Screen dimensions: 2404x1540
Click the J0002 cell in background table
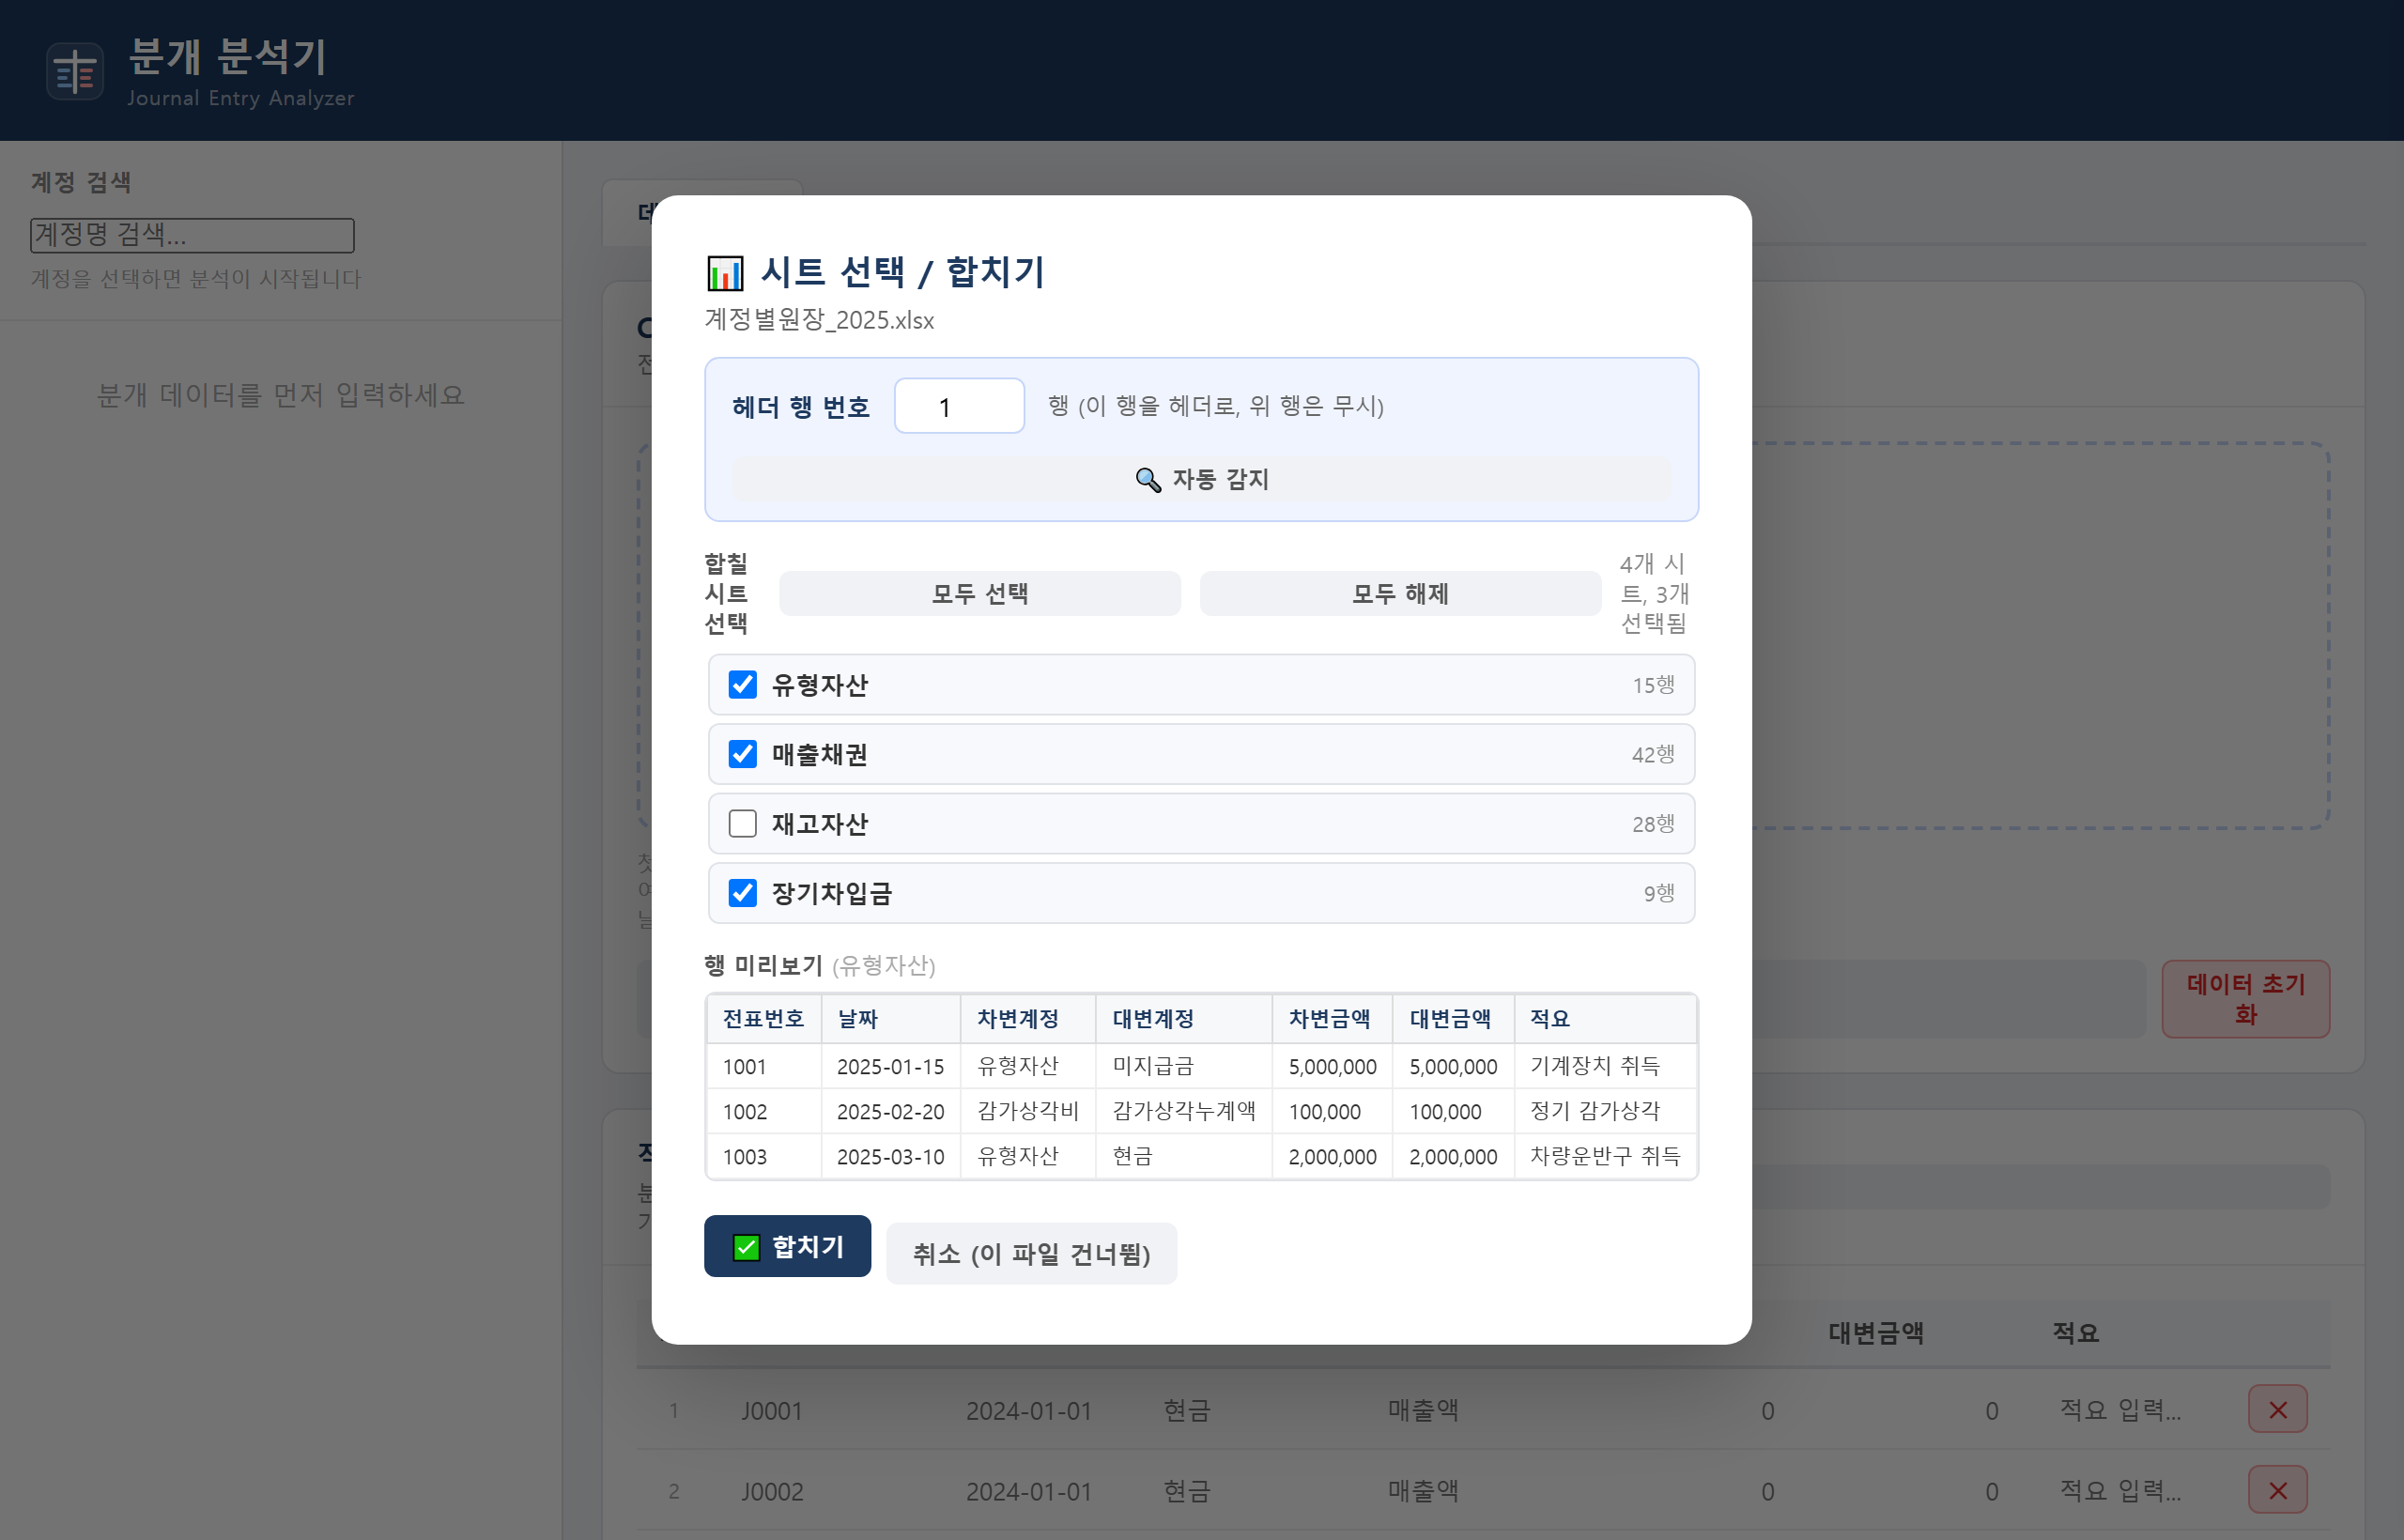[772, 1492]
